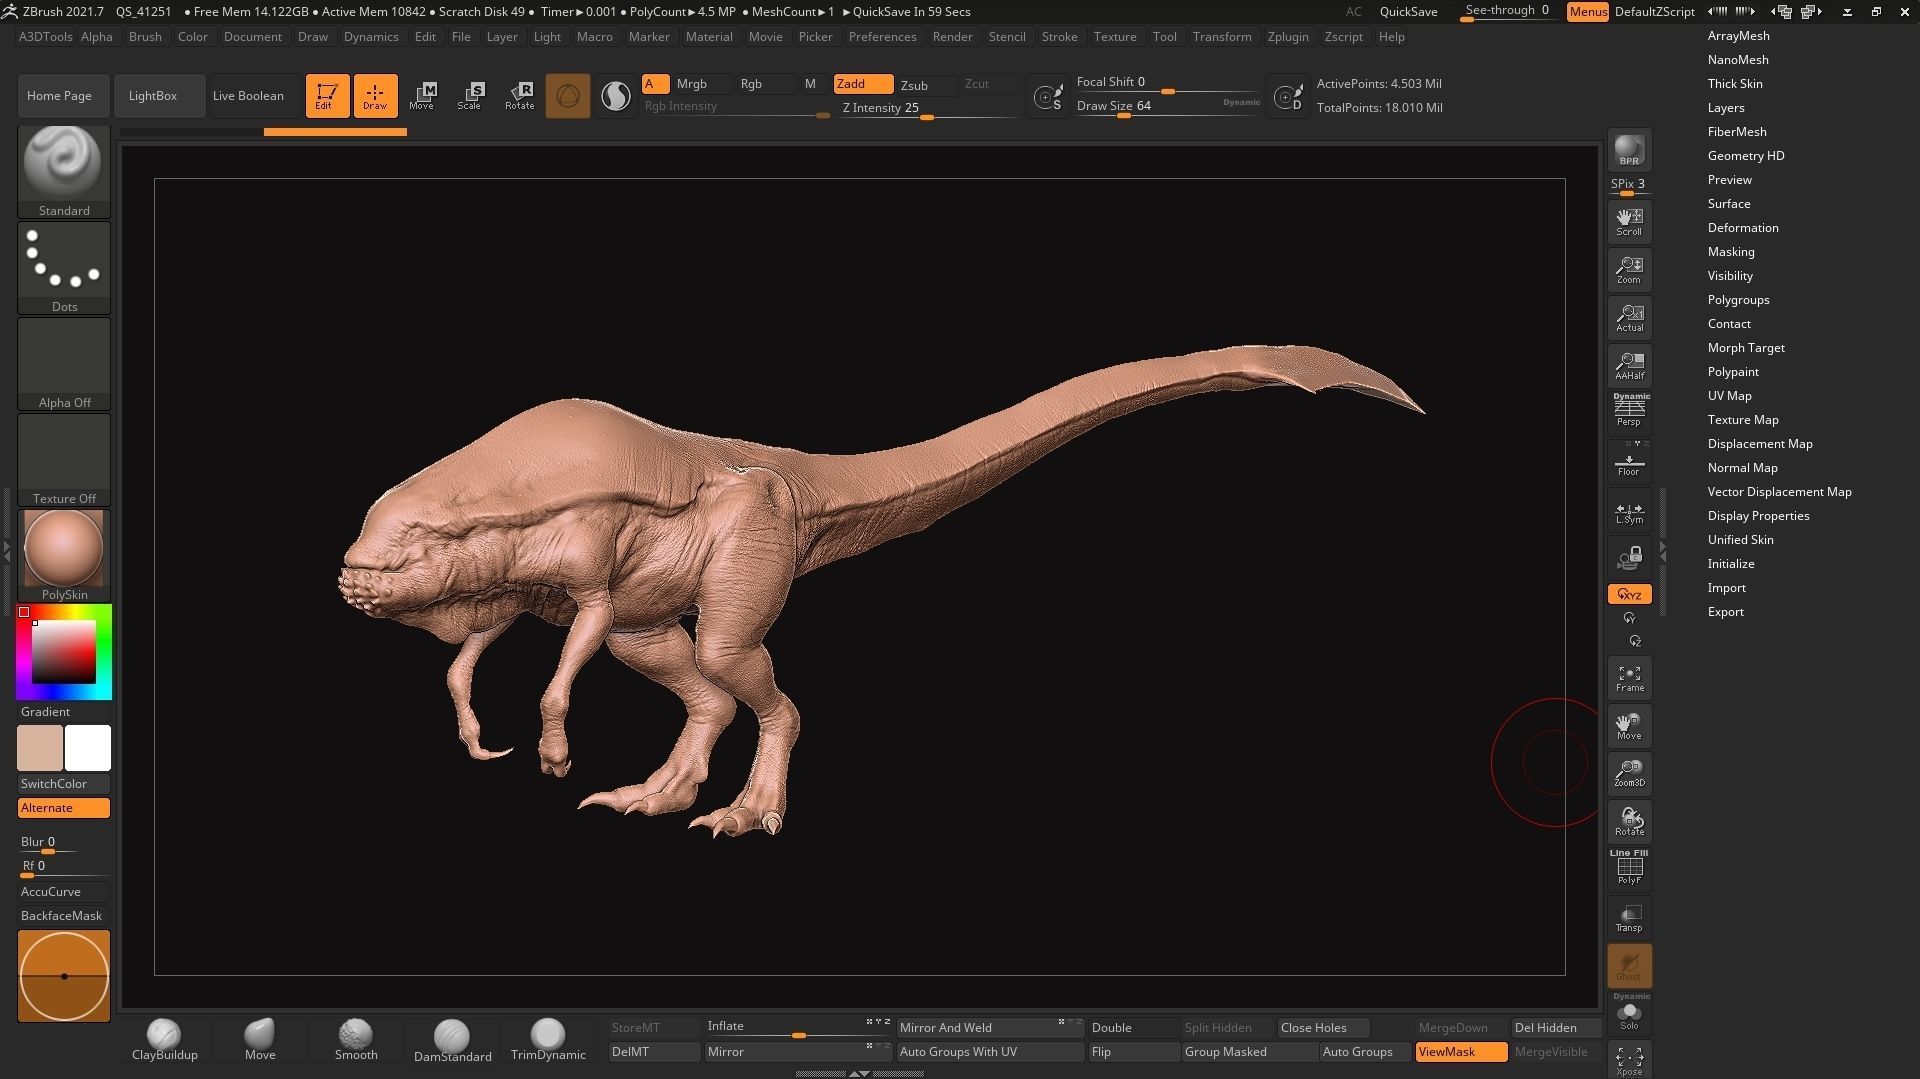This screenshot has width=1920, height=1079.
Task: Expand the Deformation subpalette
Action: (x=1742, y=228)
